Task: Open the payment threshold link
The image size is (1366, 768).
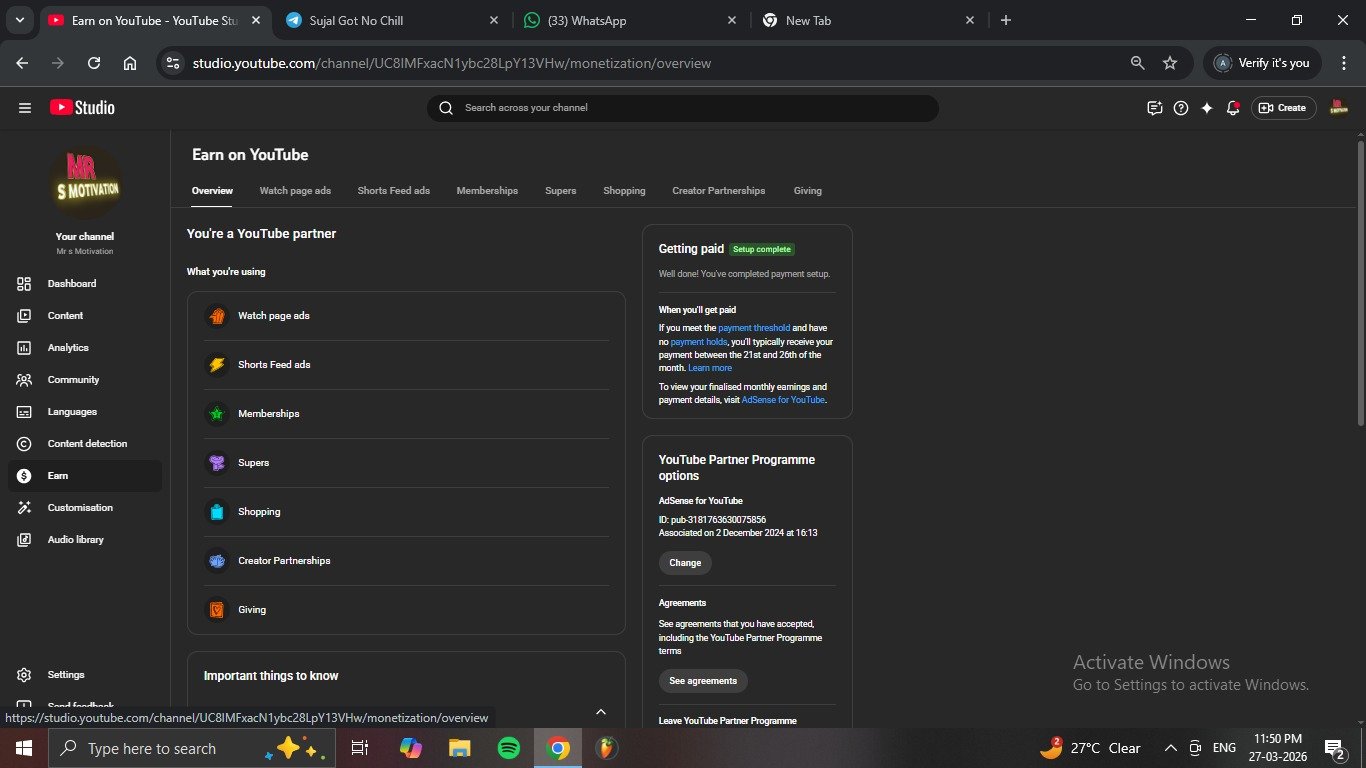Action: coord(754,328)
